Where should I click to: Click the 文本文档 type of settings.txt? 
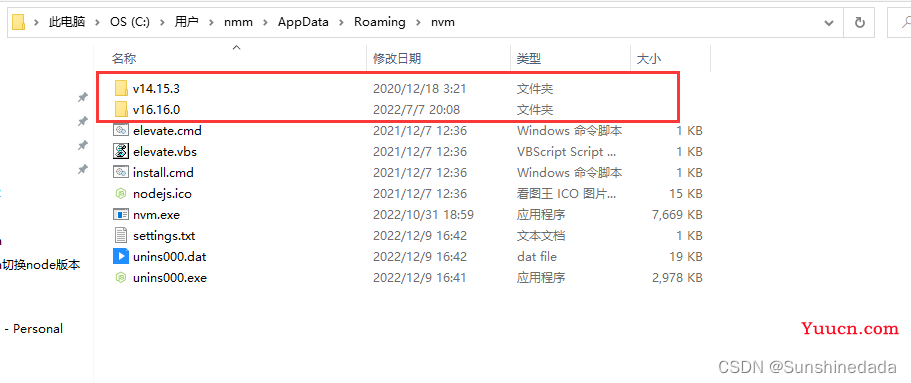[x=541, y=235]
